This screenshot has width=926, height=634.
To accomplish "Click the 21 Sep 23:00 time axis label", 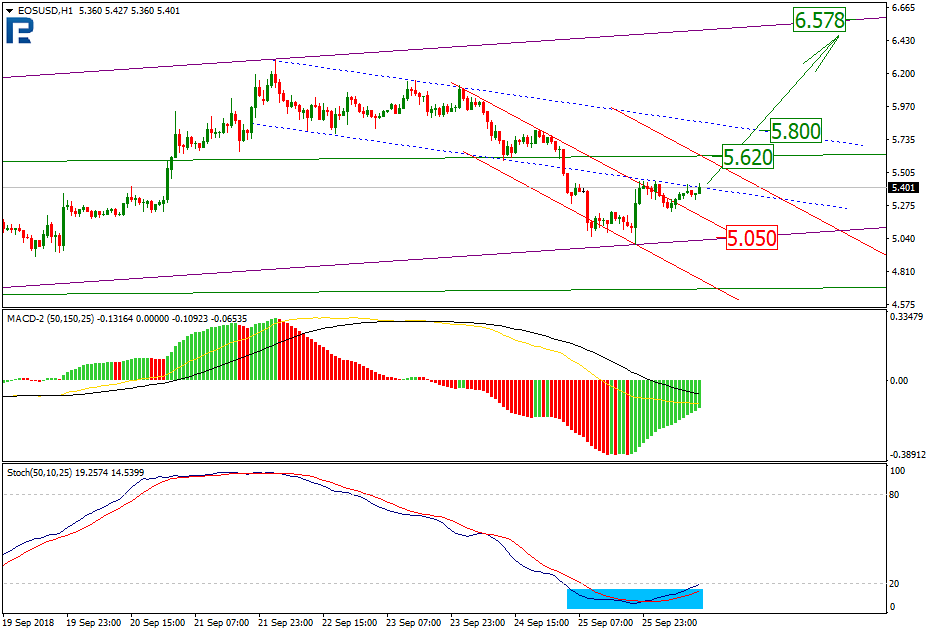I will tap(286, 623).
